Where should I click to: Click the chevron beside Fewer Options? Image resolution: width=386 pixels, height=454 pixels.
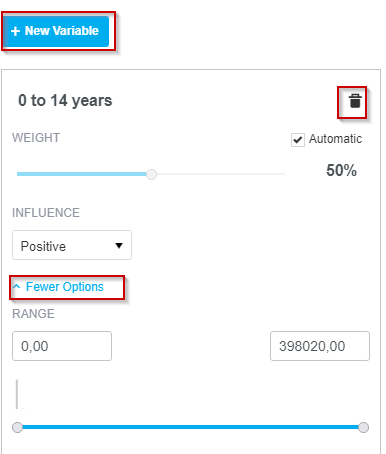coord(17,286)
